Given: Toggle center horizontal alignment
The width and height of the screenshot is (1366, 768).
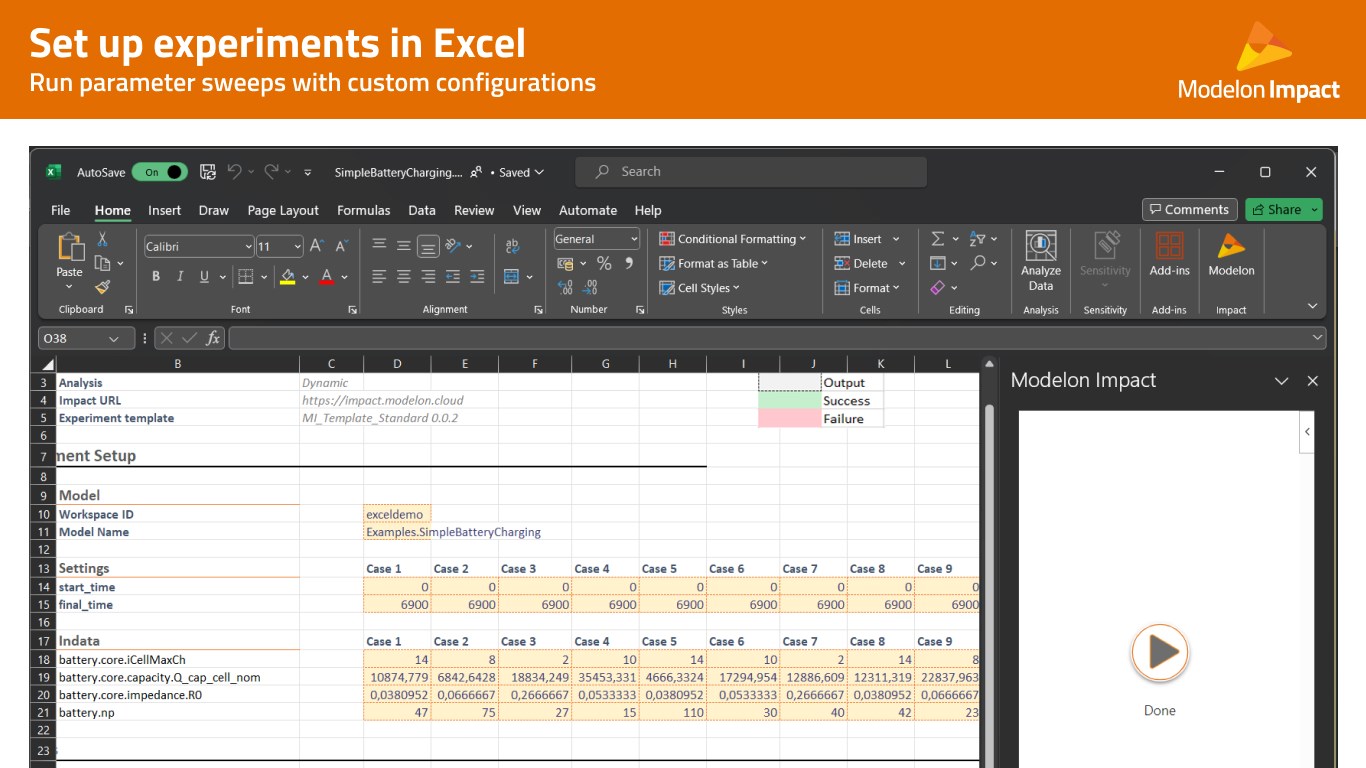Looking at the screenshot, I should [x=403, y=276].
